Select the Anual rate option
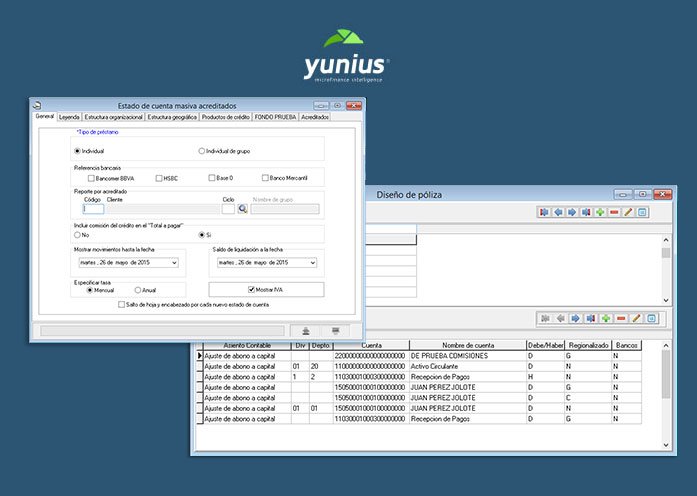Viewport: 697px width, 496px height. [x=137, y=290]
